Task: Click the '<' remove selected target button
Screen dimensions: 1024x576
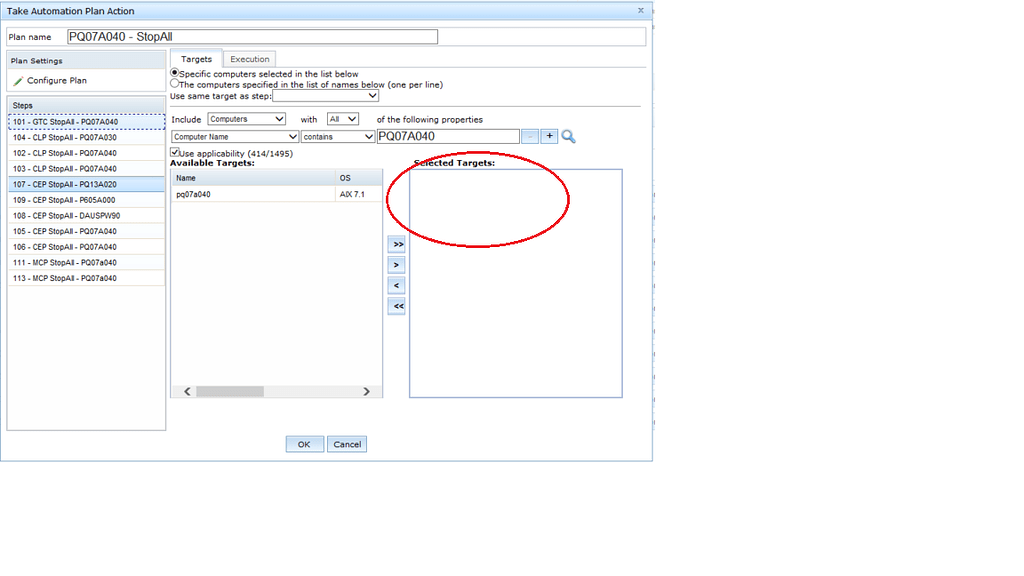Action: click(x=397, y=286)
